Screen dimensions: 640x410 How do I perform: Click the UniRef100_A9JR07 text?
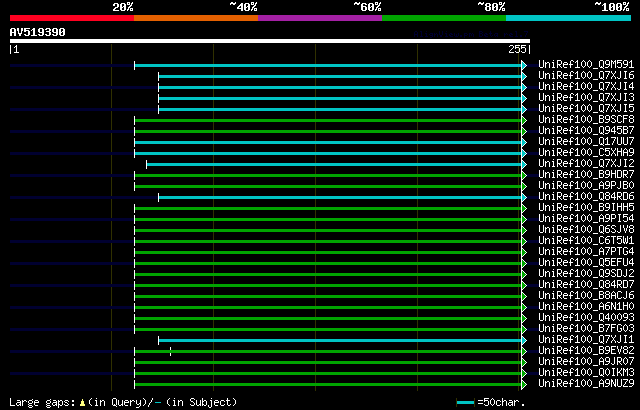pos(586,362)
